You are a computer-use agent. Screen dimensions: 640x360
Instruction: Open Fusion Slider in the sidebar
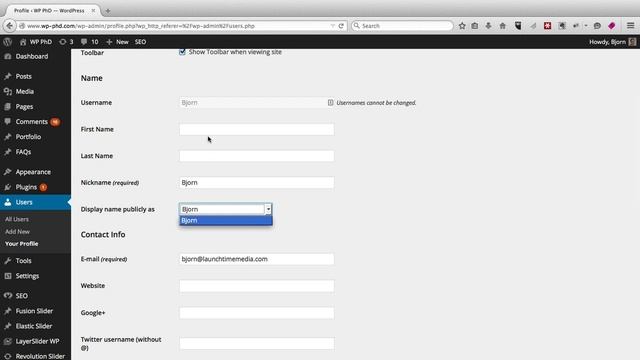coord(35,311)
